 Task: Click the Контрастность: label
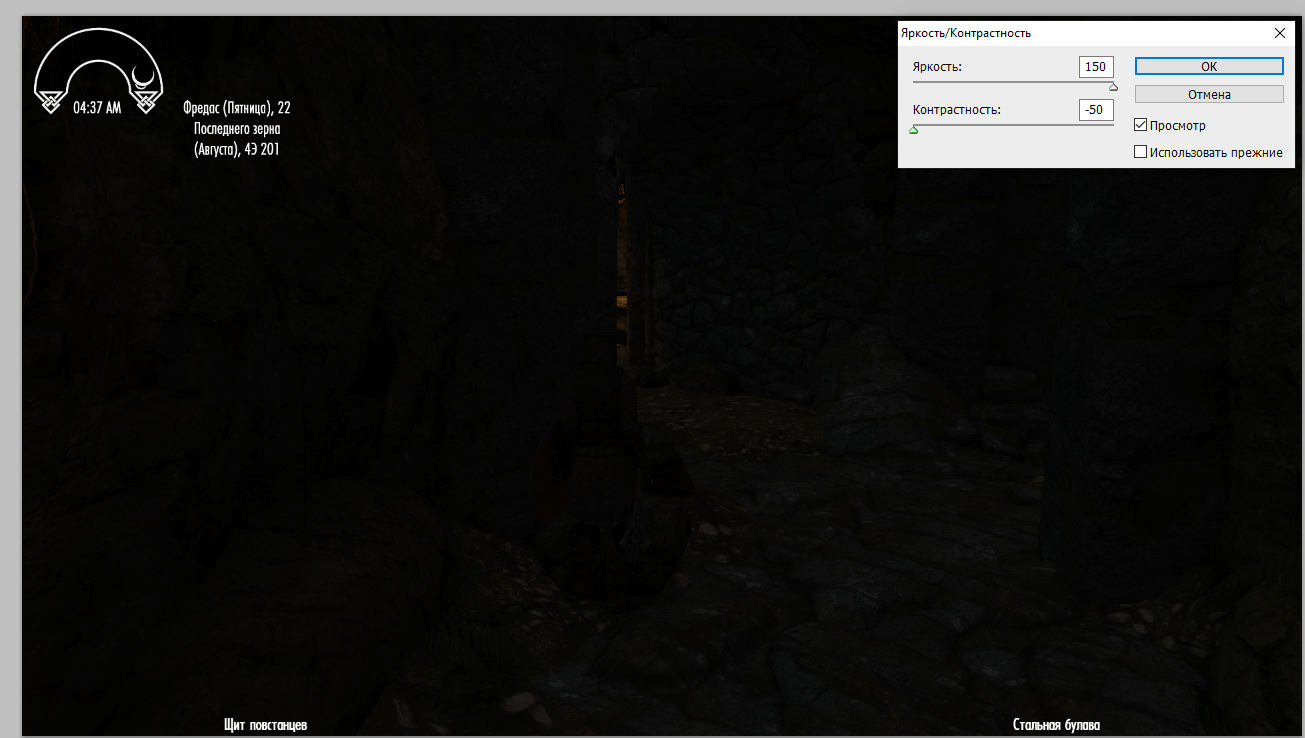(x=957, y=109)
